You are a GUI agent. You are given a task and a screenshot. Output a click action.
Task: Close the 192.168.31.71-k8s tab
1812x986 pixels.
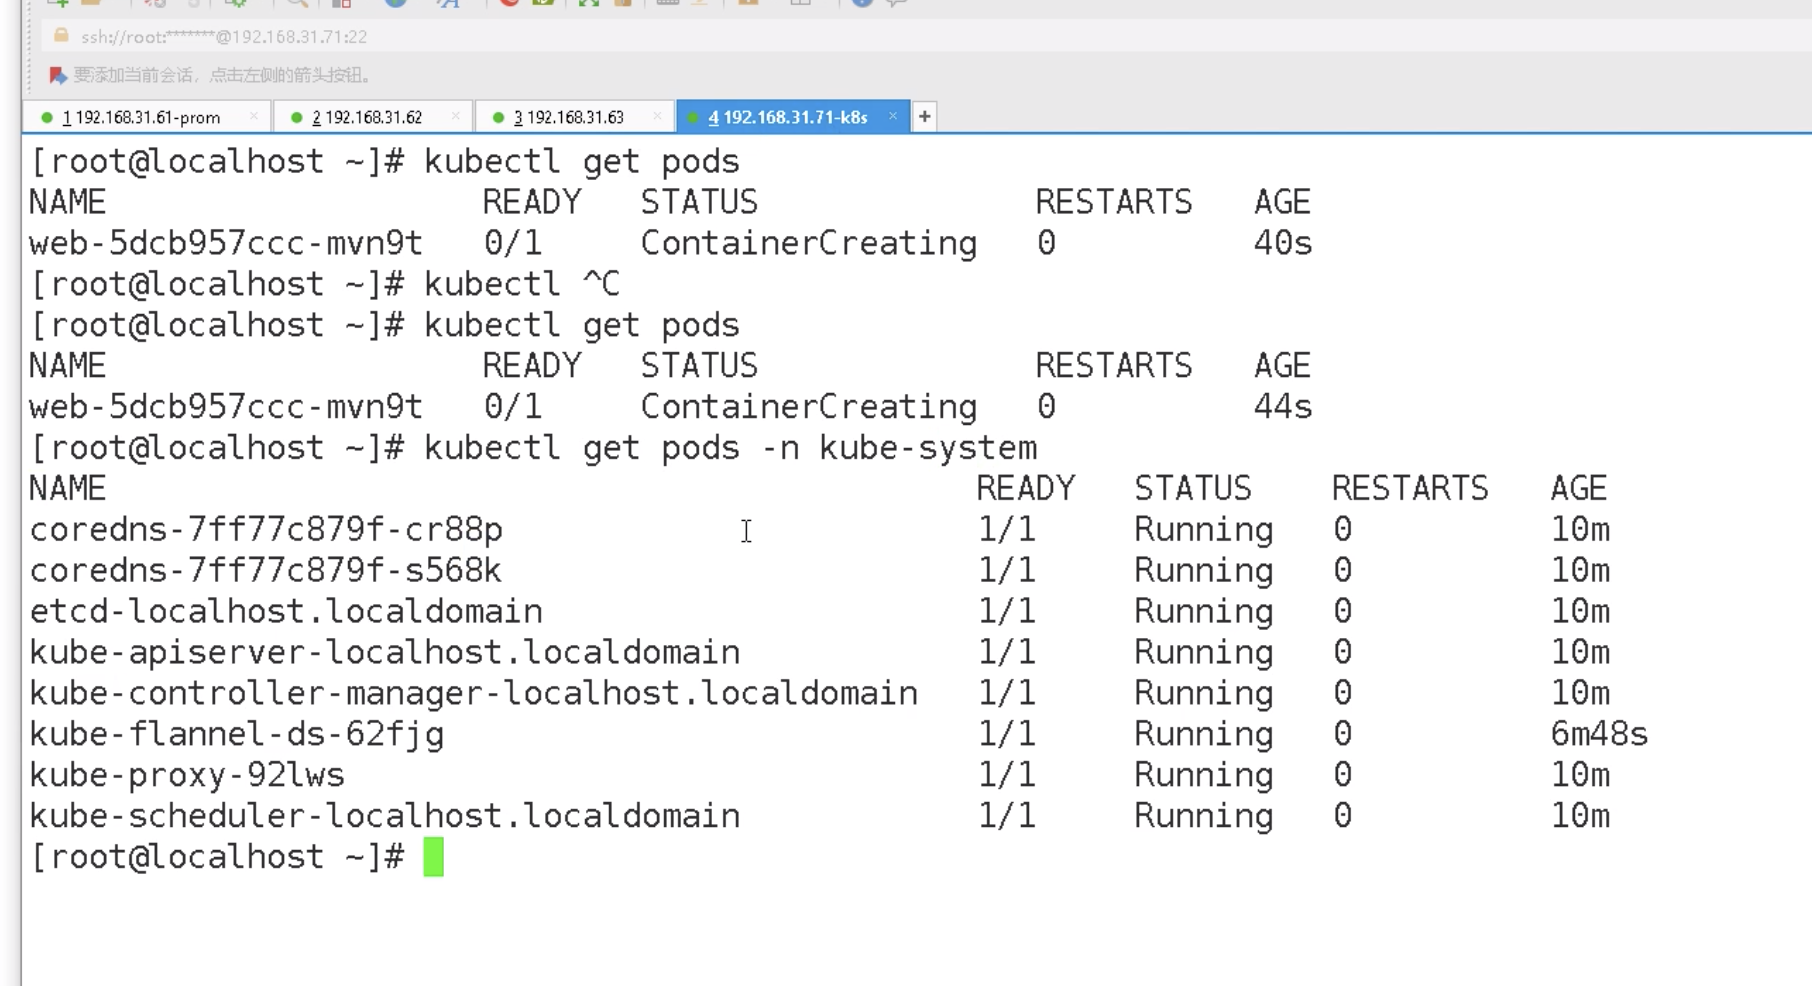click(893, 116)
